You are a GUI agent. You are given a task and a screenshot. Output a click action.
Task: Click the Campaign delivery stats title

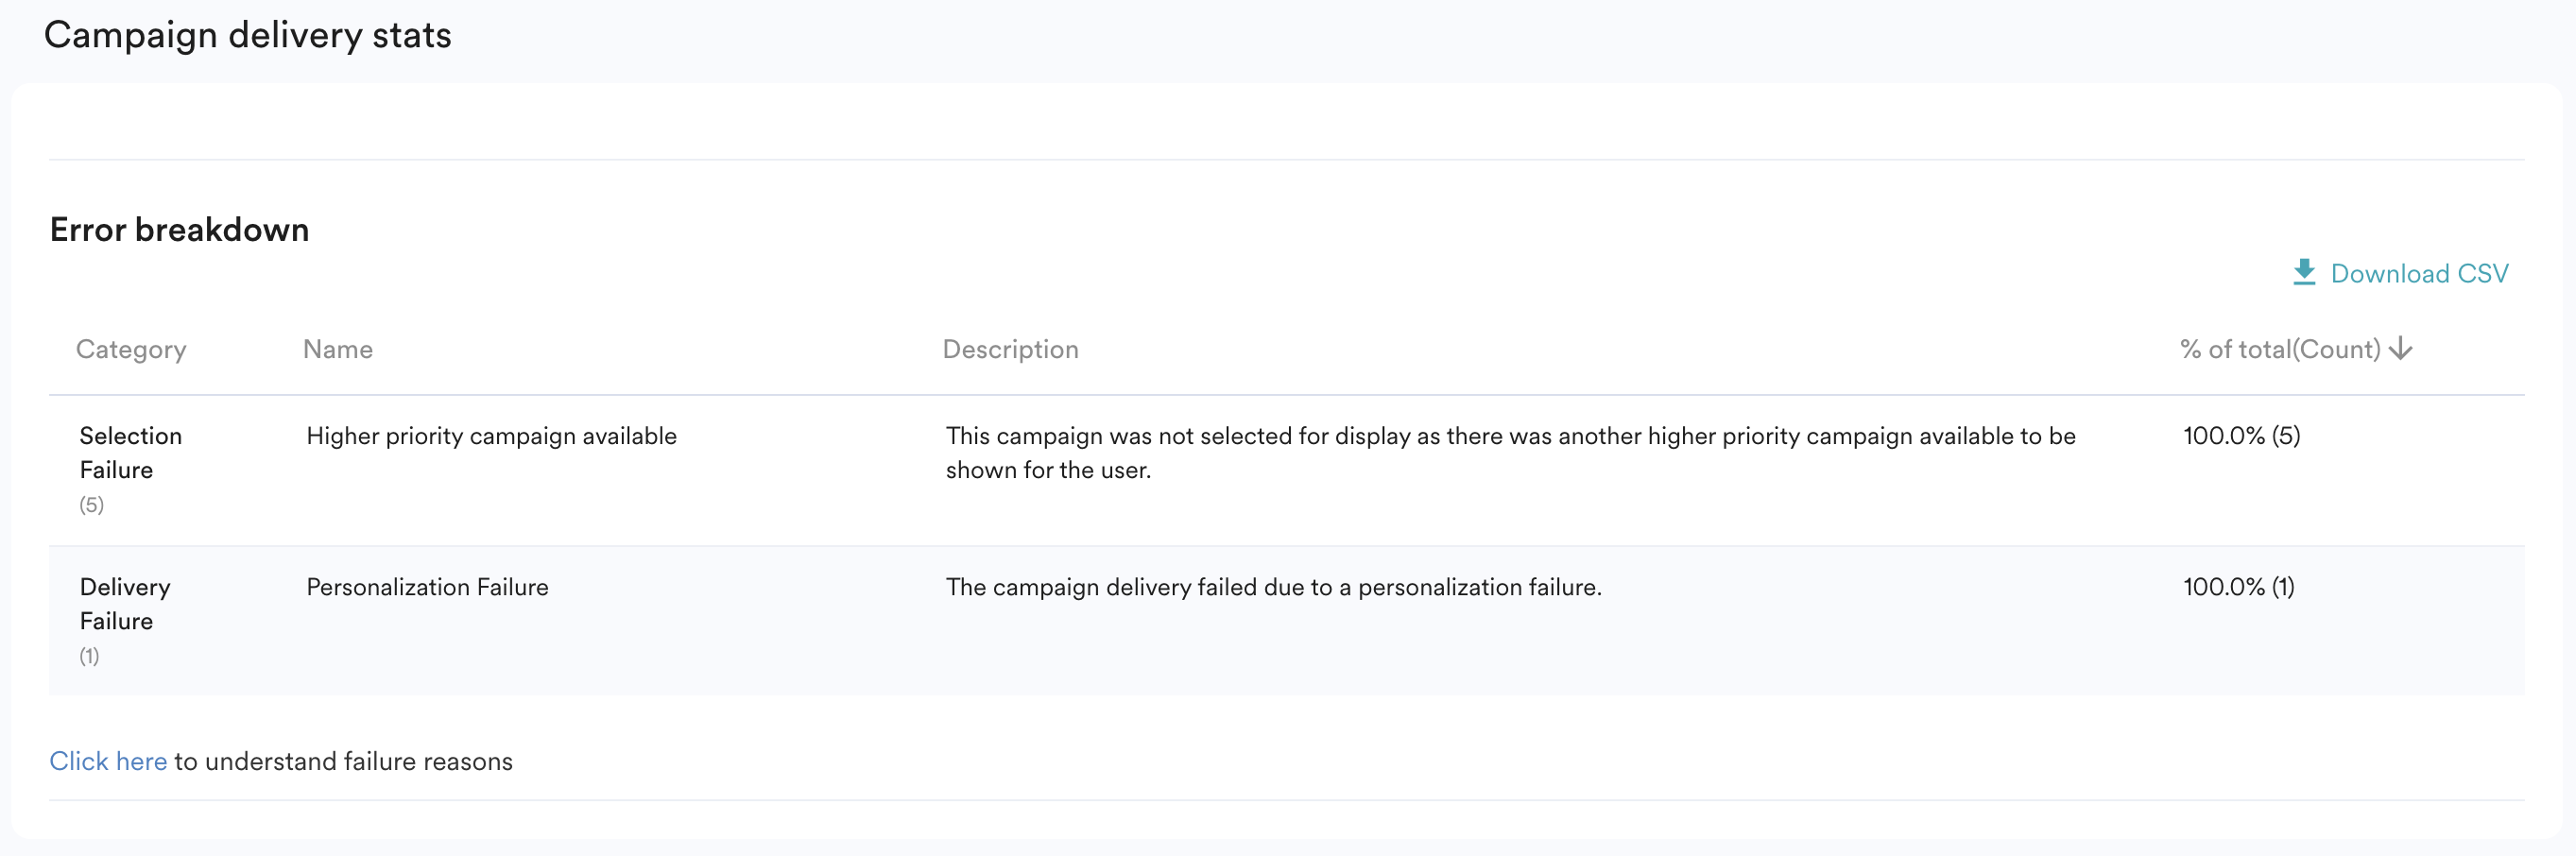tap(248, 35)
